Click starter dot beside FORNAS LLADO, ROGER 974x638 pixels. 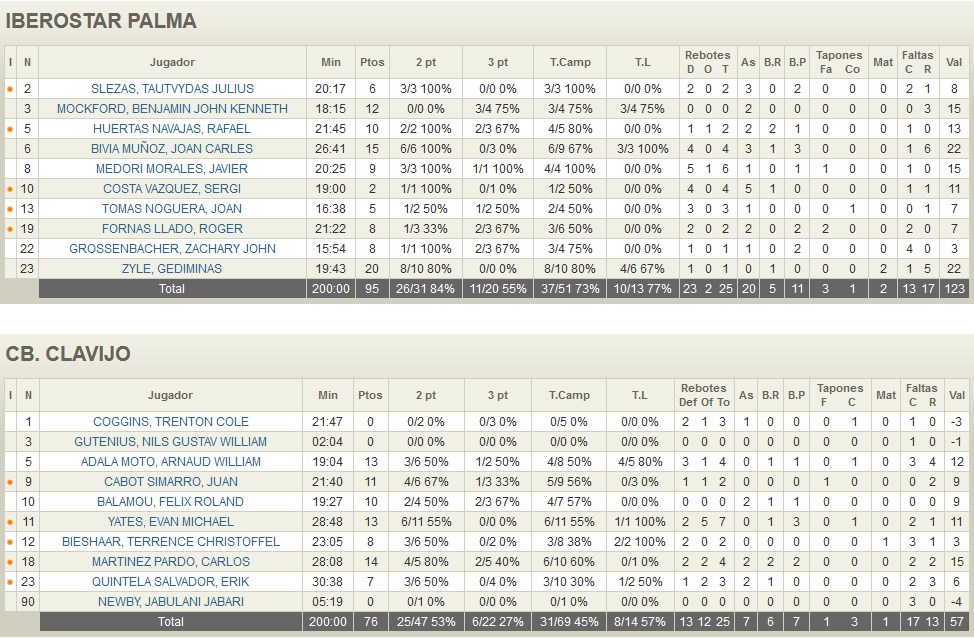pos(10,229)
